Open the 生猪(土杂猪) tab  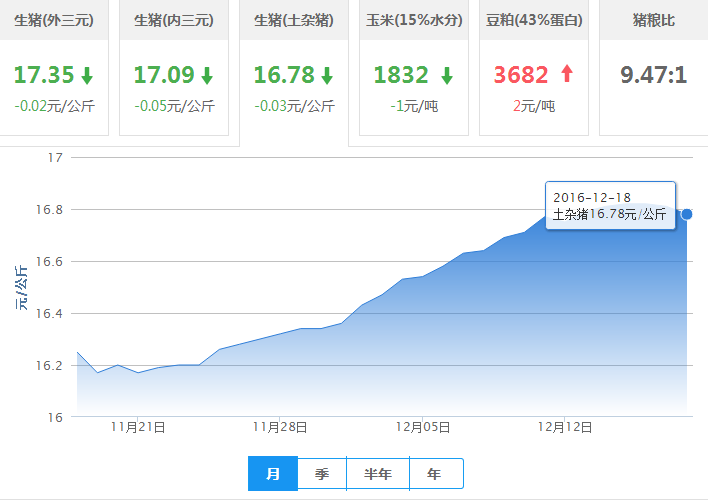click(x=294, y=20)
